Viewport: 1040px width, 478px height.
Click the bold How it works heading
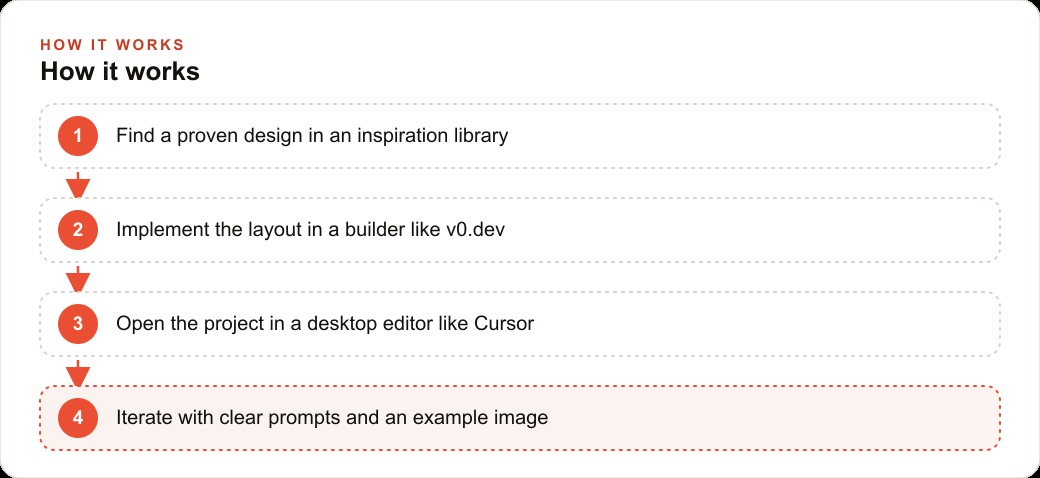pos(120,72)
